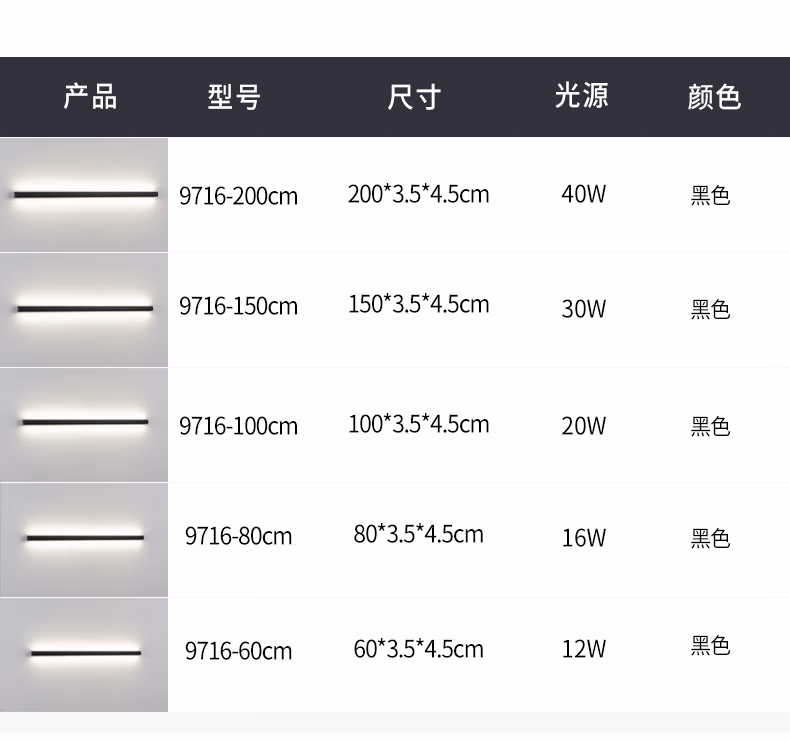
Task: Click model 9716-60cm text
Action: (238, 651)
